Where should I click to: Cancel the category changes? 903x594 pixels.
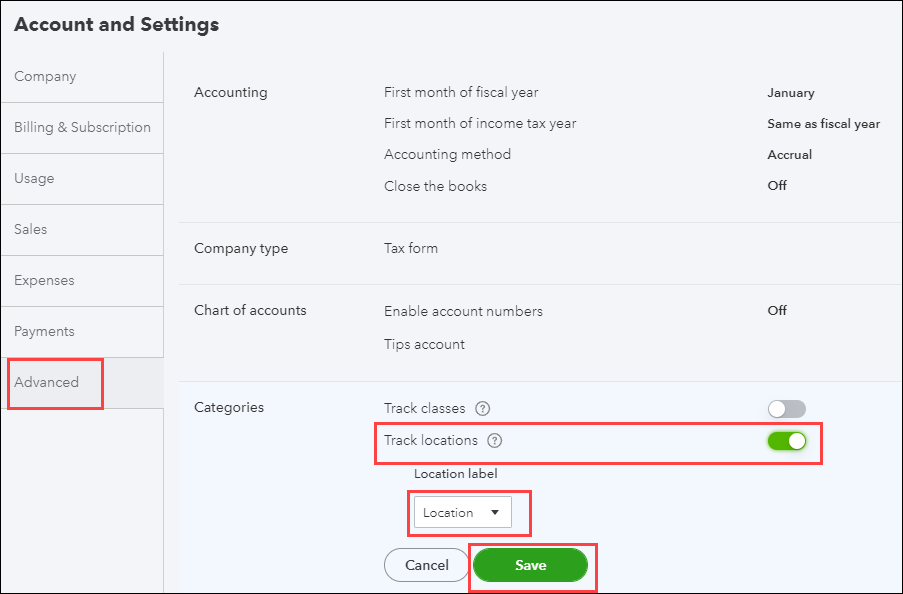point(427,565)
